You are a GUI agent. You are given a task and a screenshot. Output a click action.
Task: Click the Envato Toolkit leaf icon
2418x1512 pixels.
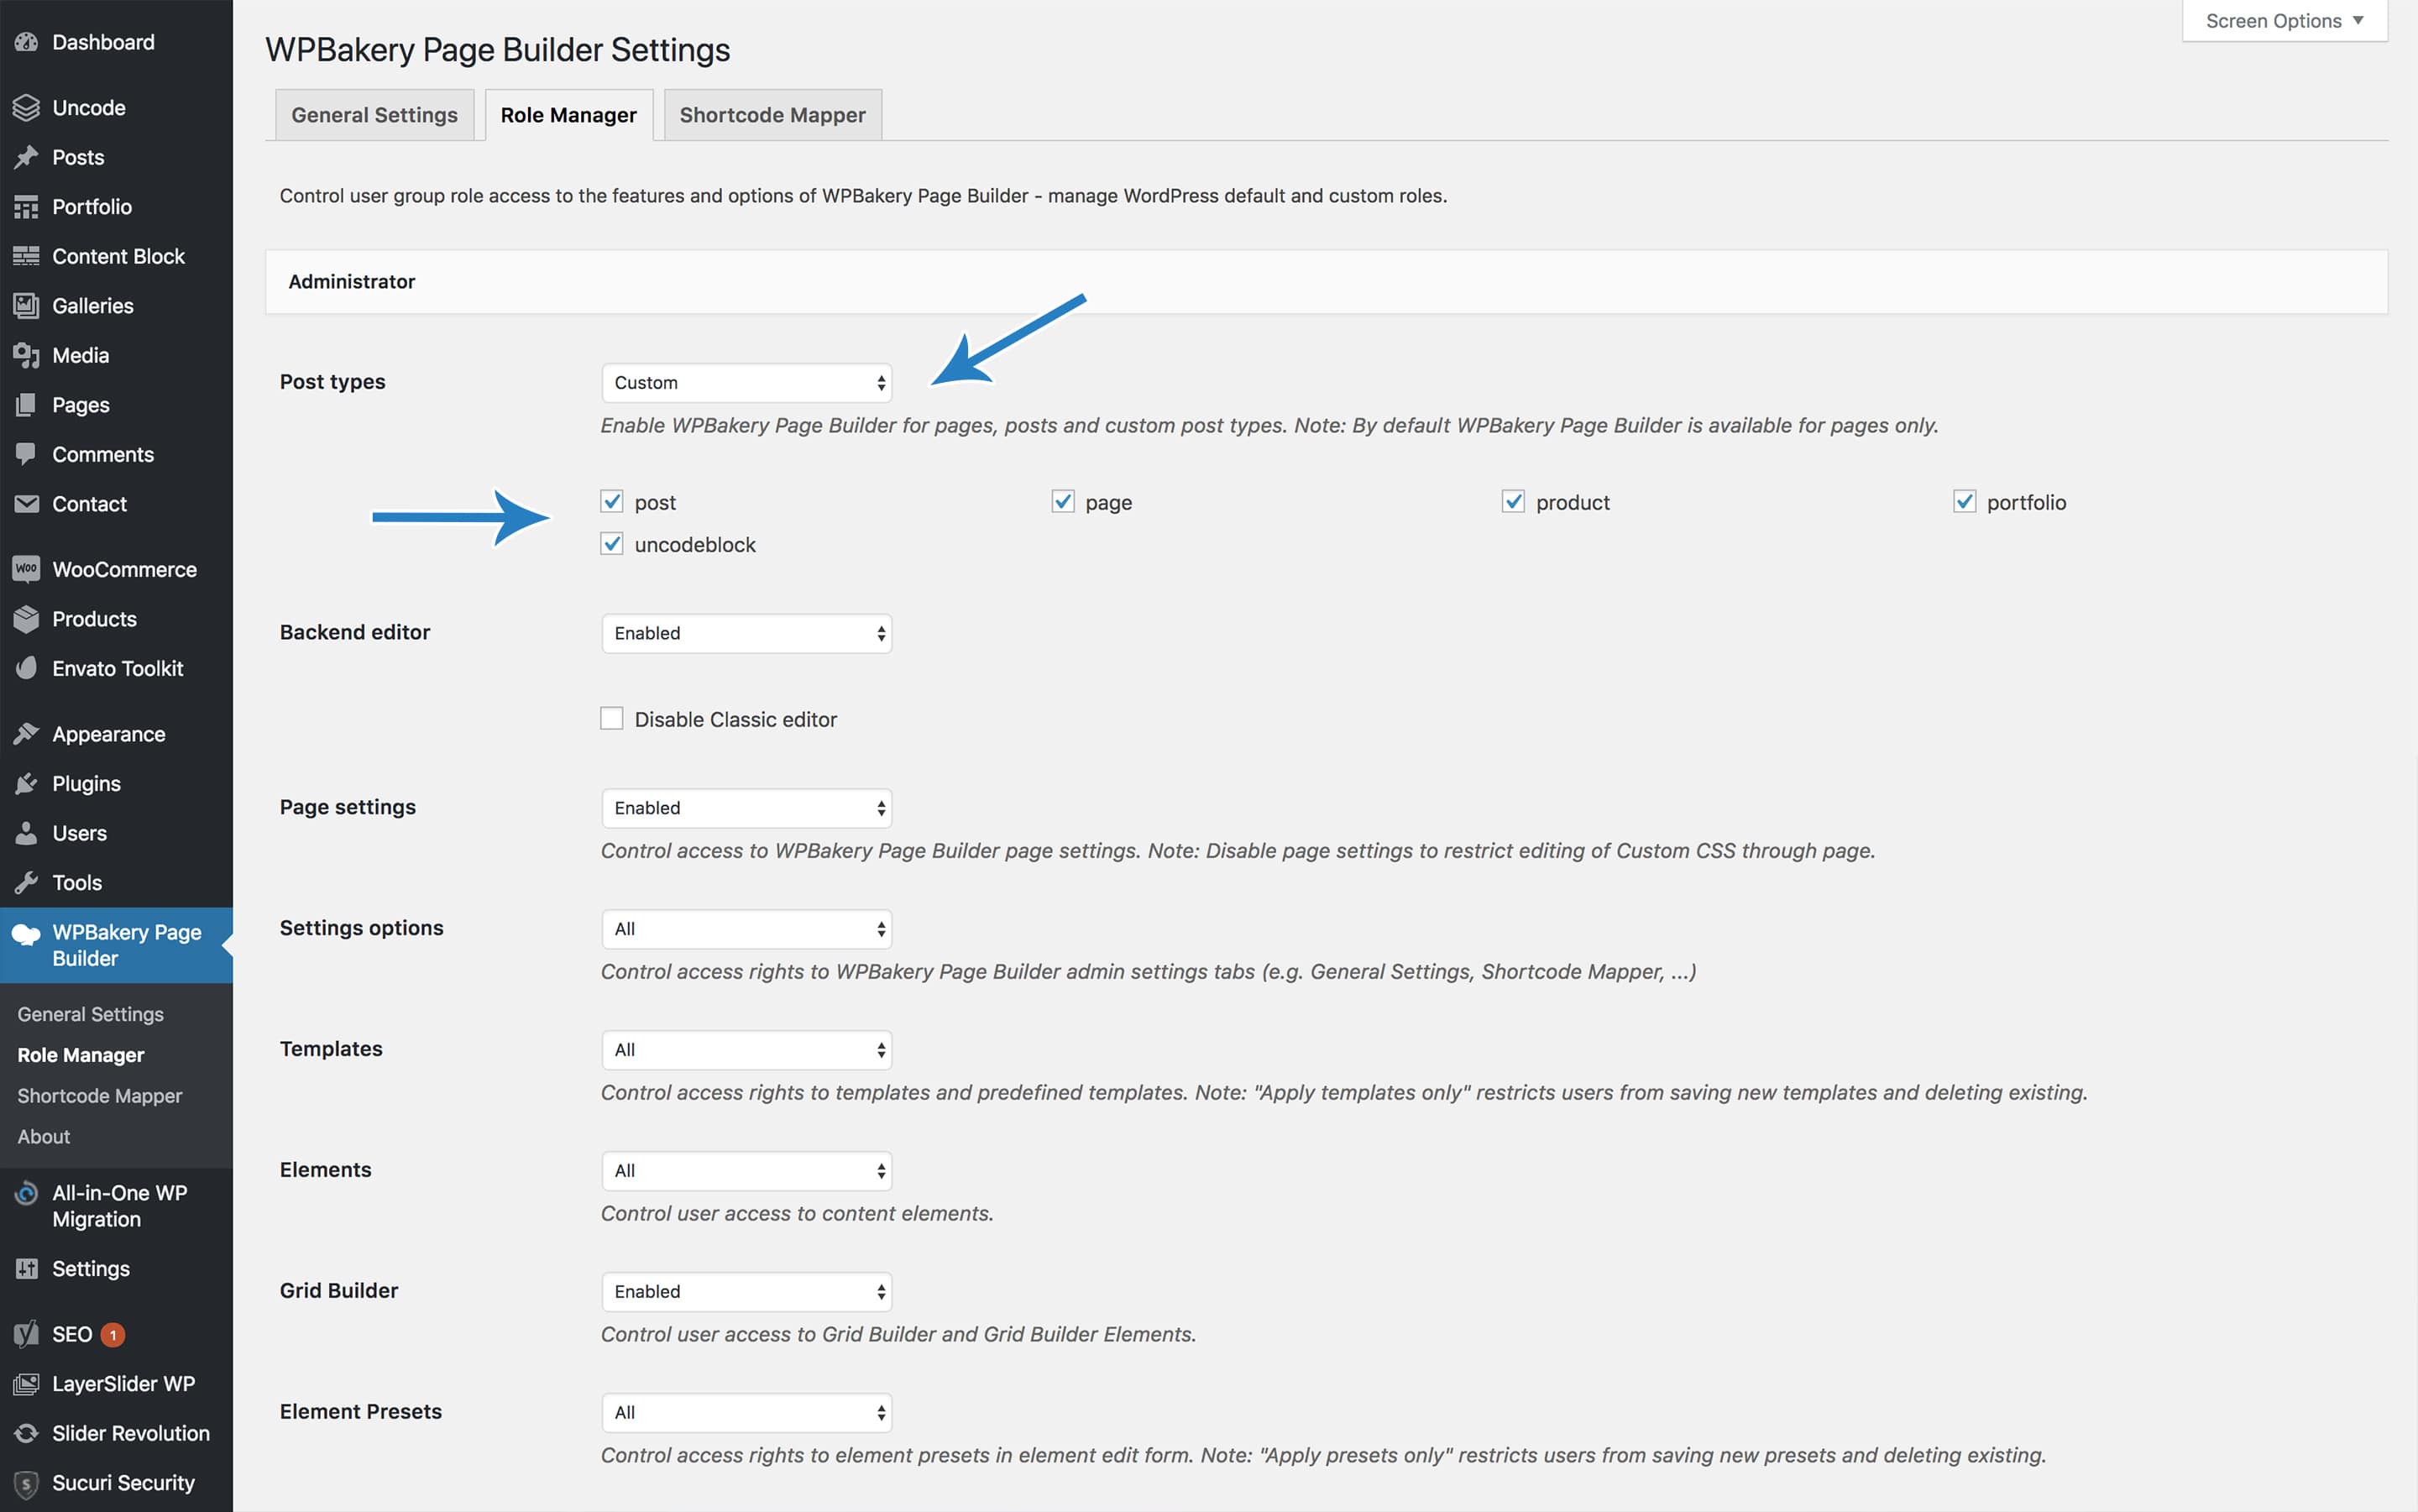(x=26, y=668)
